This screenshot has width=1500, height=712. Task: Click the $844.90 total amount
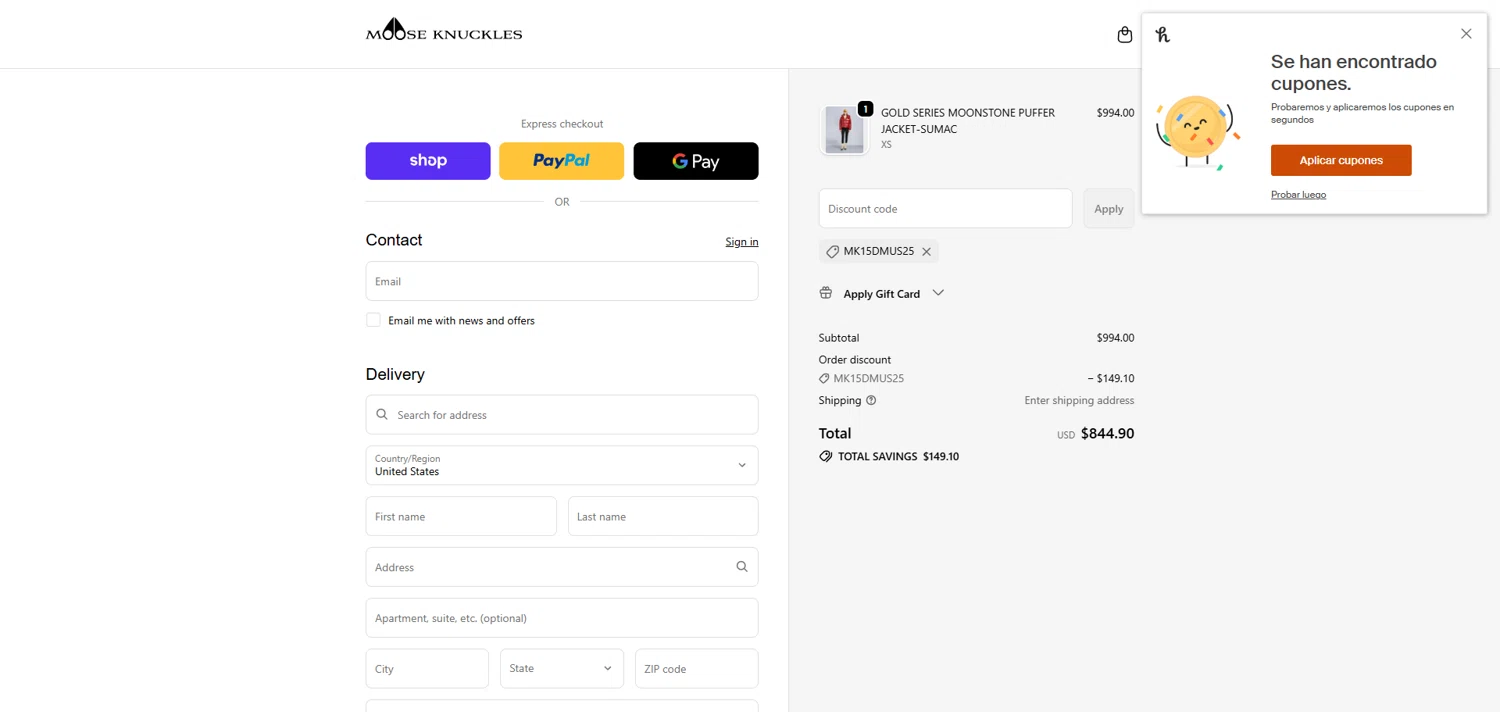coord(1107,434)
